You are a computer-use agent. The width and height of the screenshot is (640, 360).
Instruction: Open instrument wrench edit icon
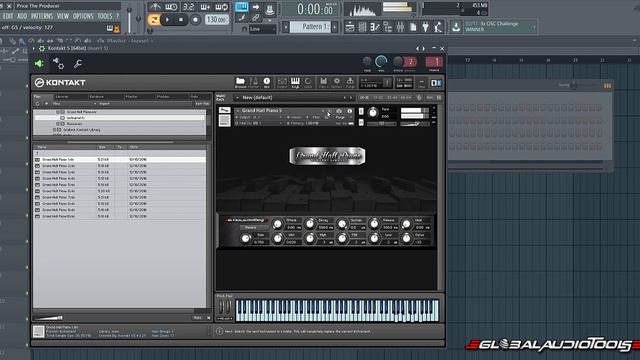(224, 110)
